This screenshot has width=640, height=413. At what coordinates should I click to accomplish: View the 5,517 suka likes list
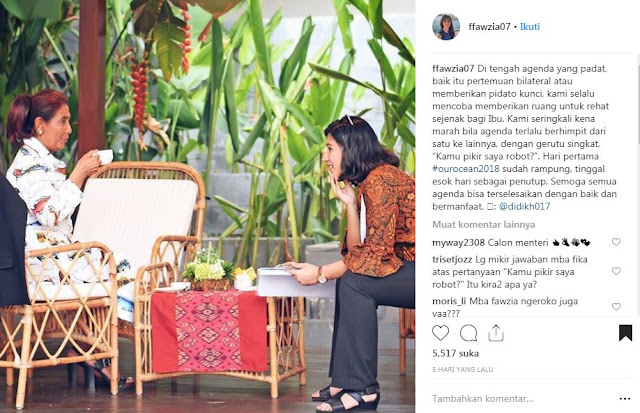[456, 353]
